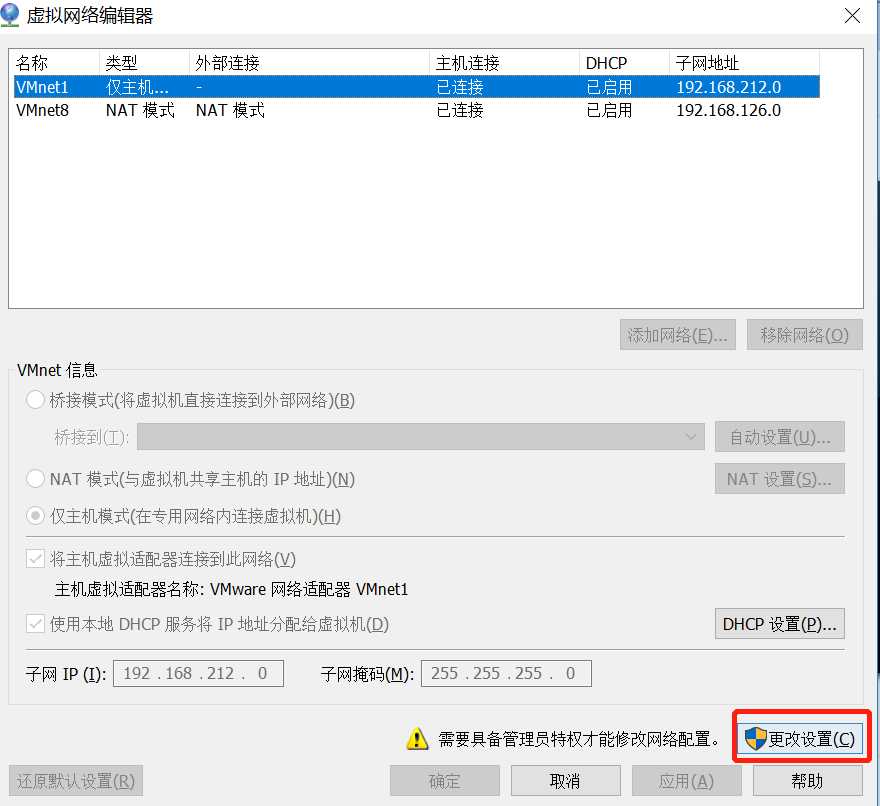Image resolution: width=880 pixels, height=806 pixels.
Task: Open NAT 设置(S)... button
Action: 780,479
